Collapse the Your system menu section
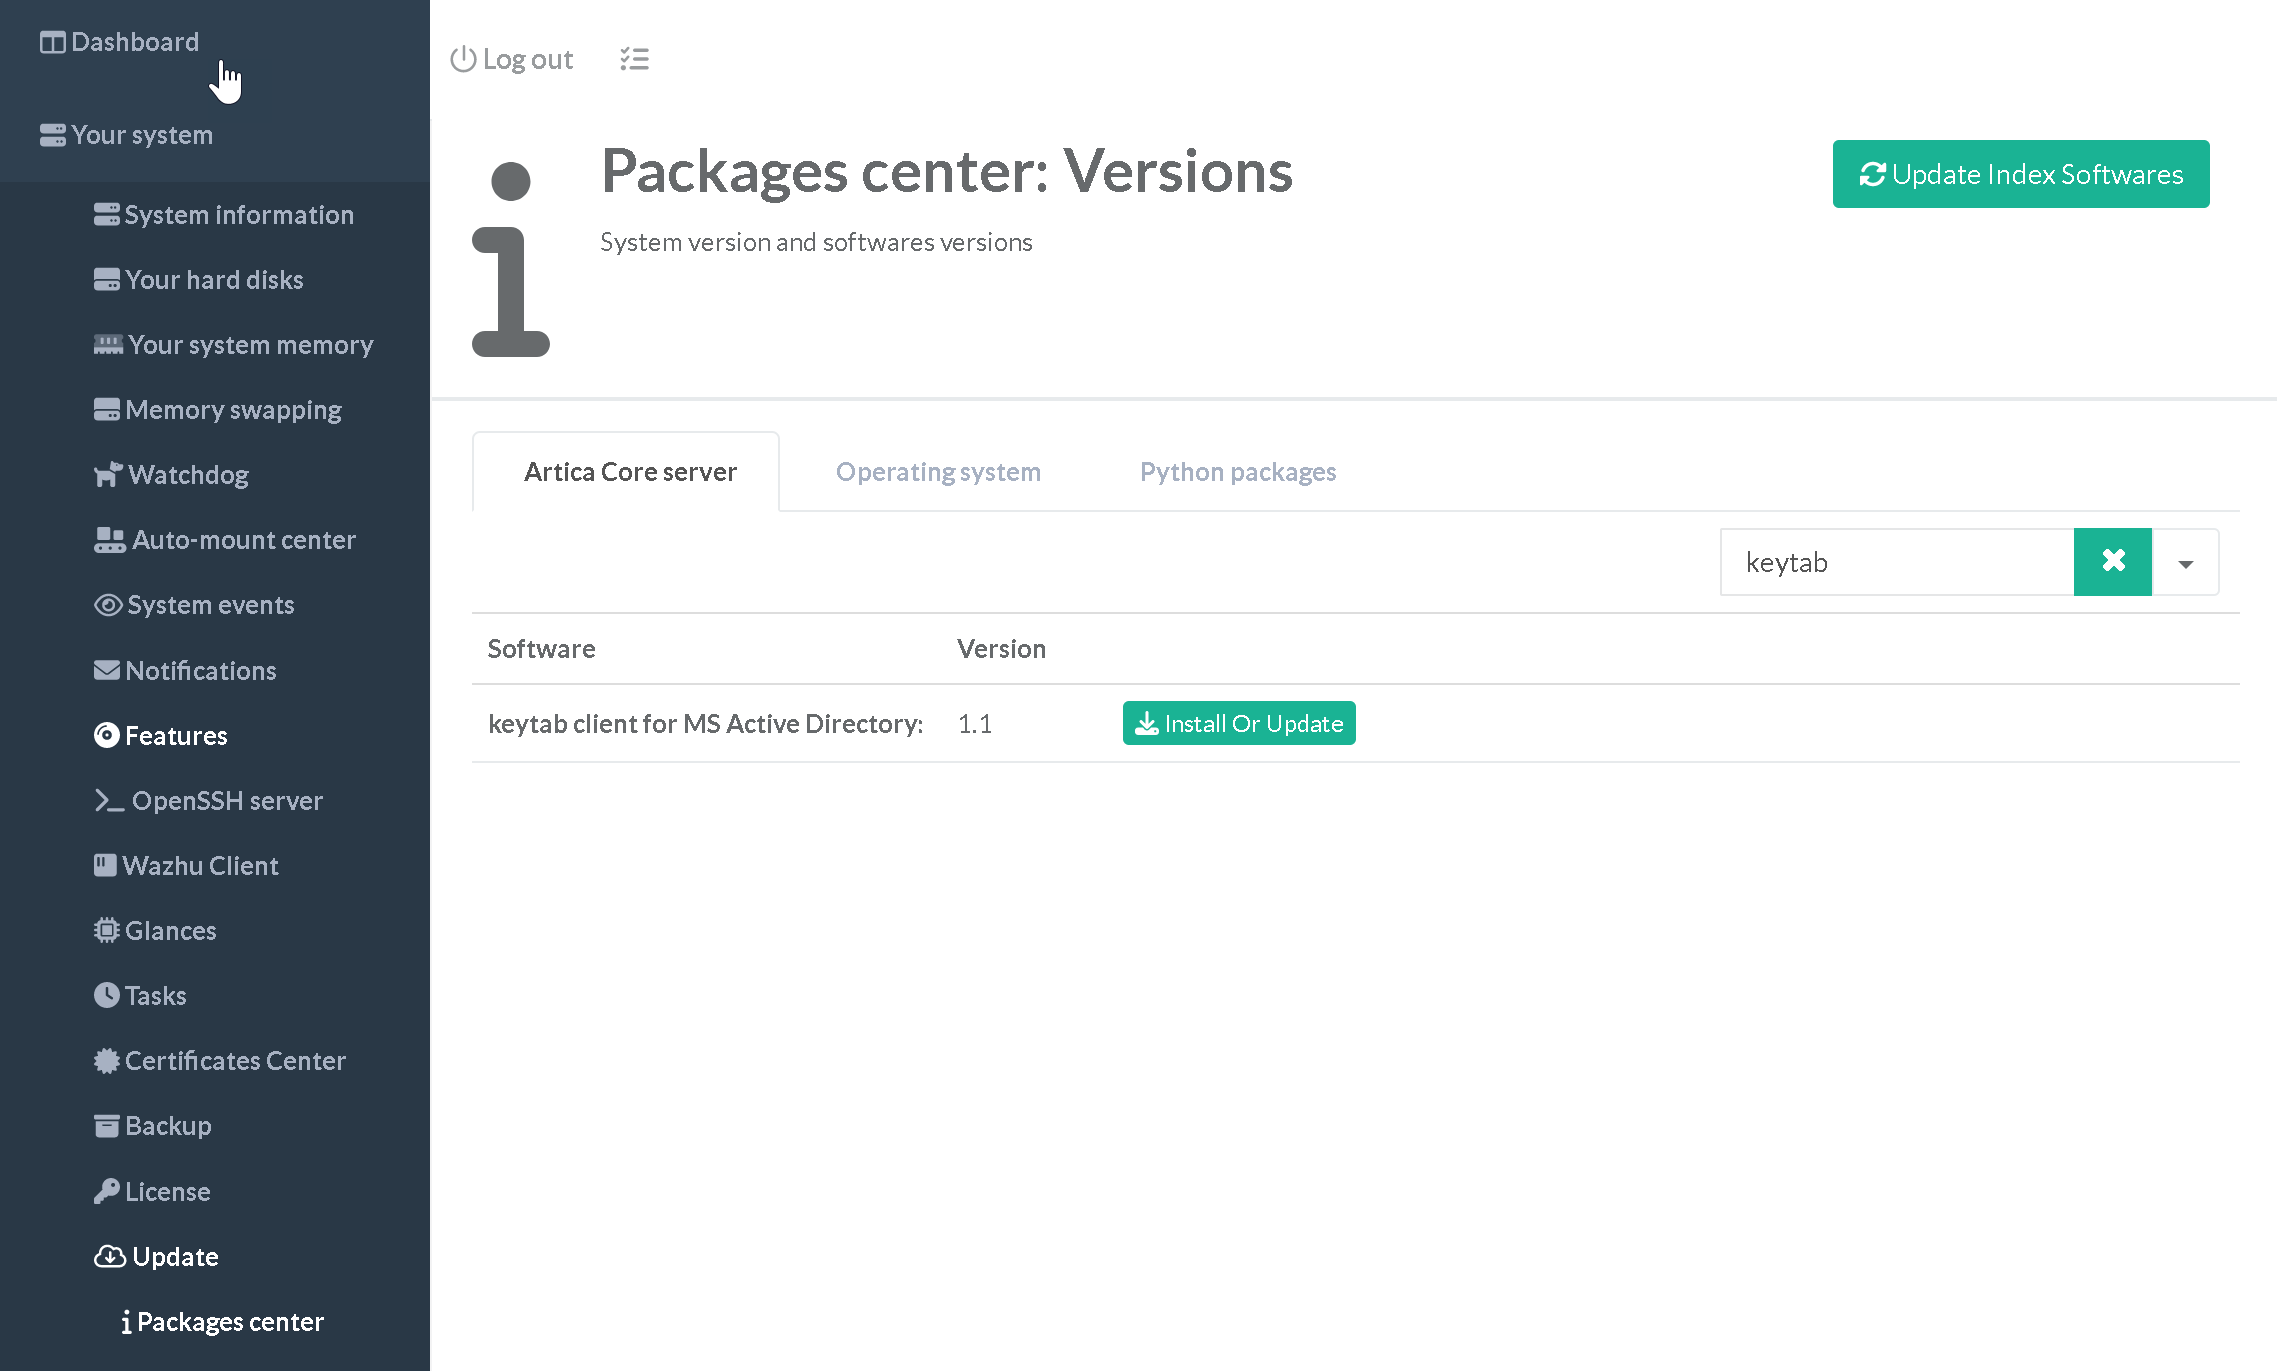This screenshot has height=1371, width=2277. click(141, 135)
